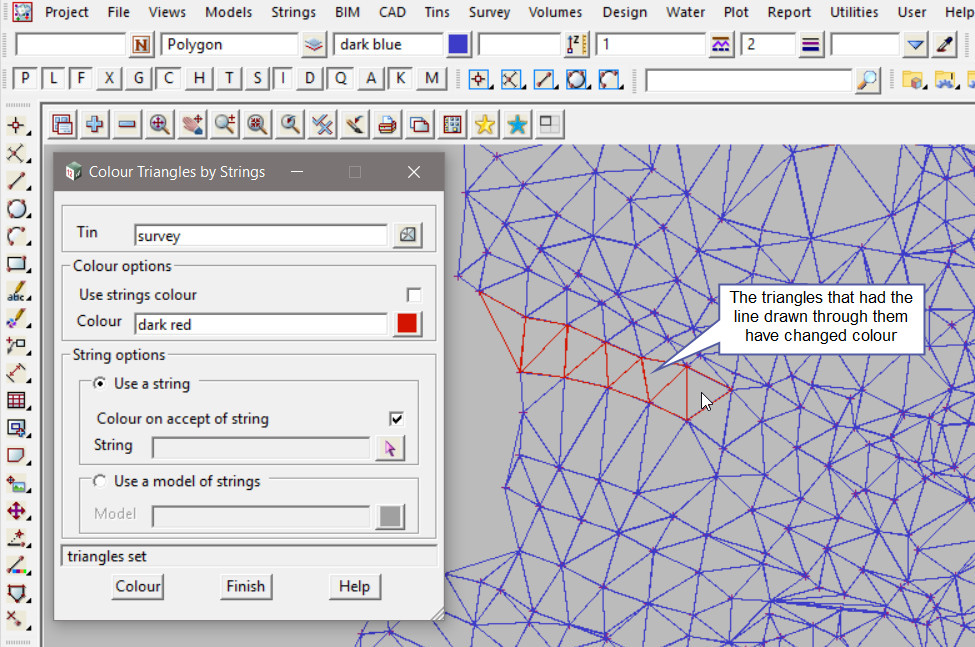Image resolution: width=975 pixels, height=647 pixels.
Task: Open the point snap CAD dropdown
Action: coord(479,80)
